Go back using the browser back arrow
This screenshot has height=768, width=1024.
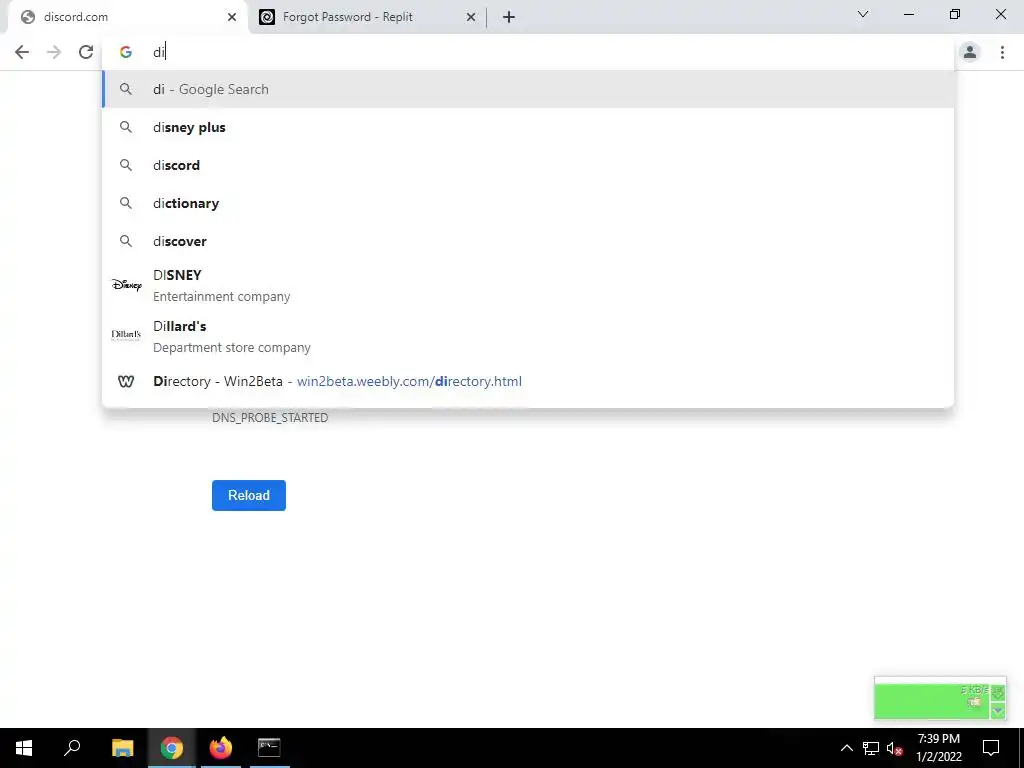(22, 52)
